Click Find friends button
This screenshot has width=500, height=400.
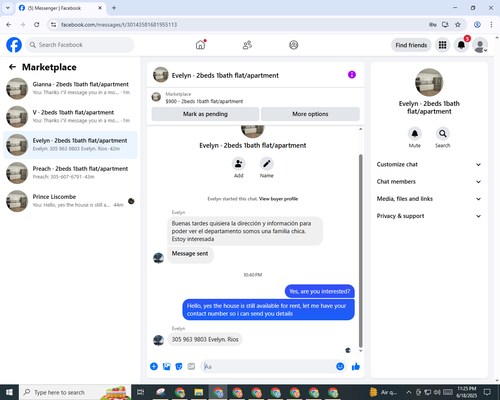pyautogui.click(x=411, y=45)
